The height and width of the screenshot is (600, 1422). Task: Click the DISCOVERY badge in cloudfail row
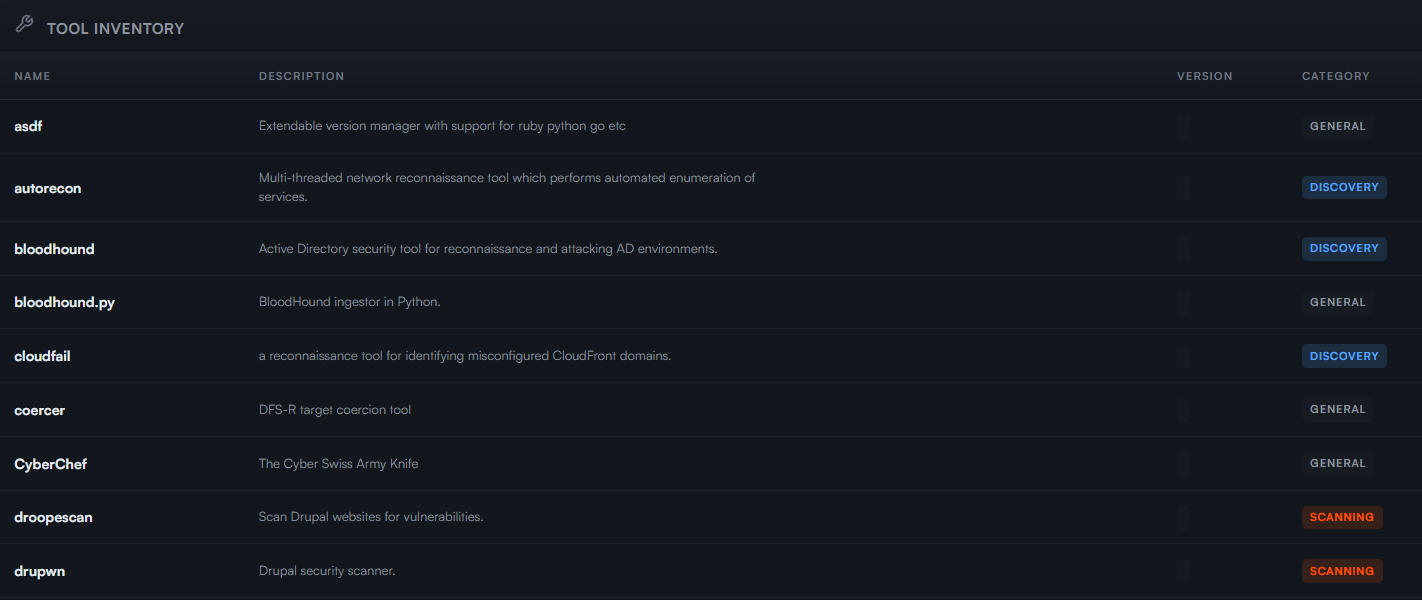(1344, 356)
